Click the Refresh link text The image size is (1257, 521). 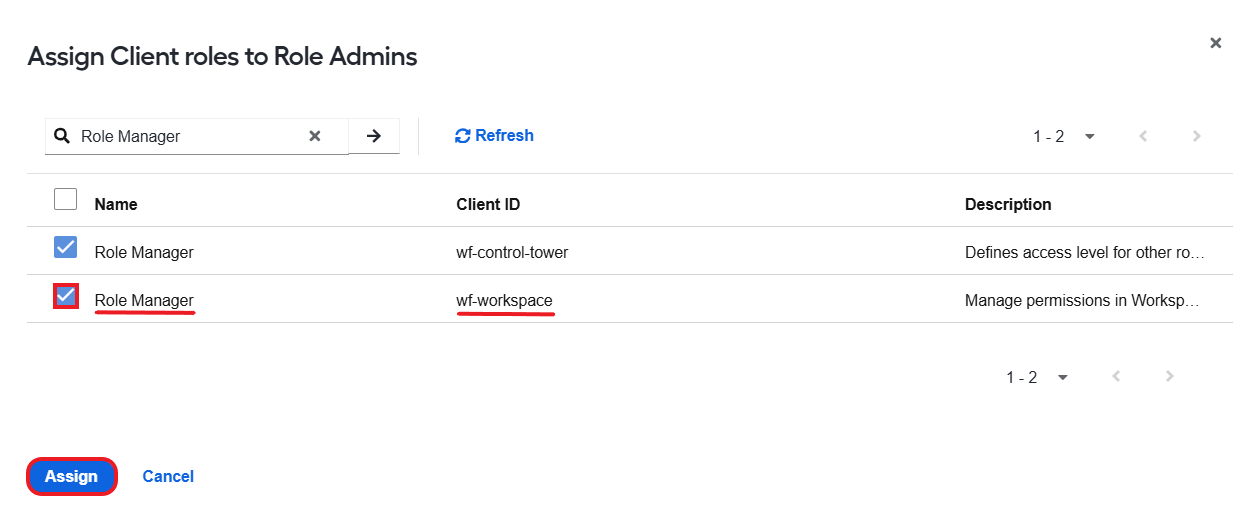504,136
